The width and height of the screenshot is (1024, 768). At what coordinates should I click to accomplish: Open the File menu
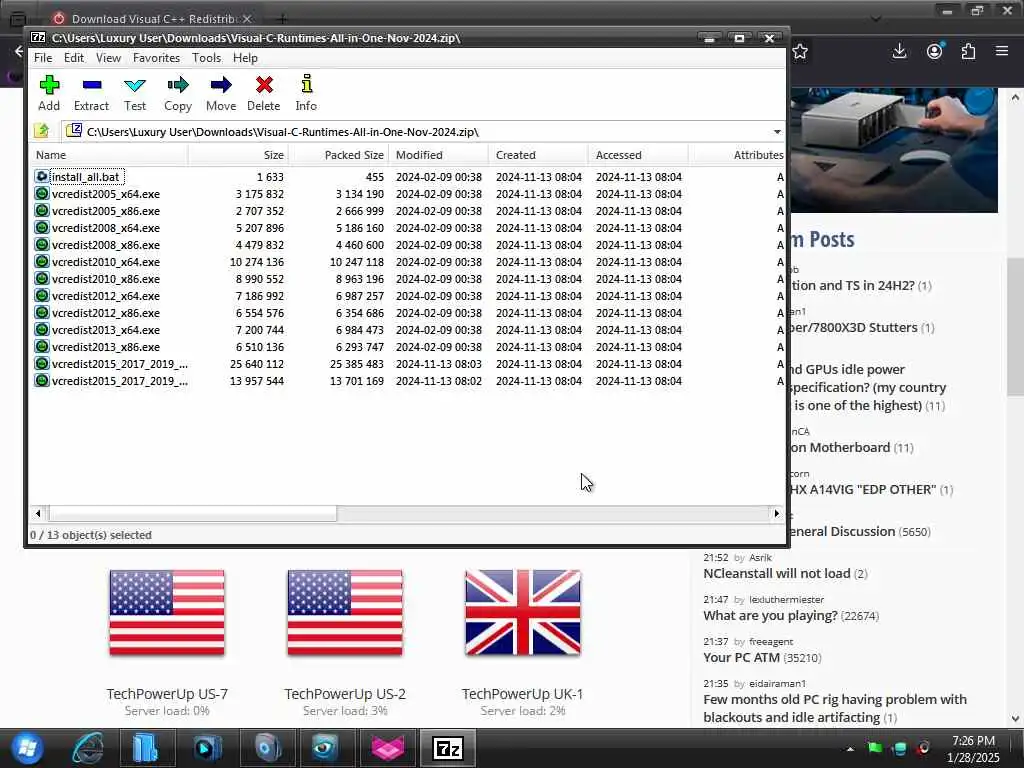(43, 57)
